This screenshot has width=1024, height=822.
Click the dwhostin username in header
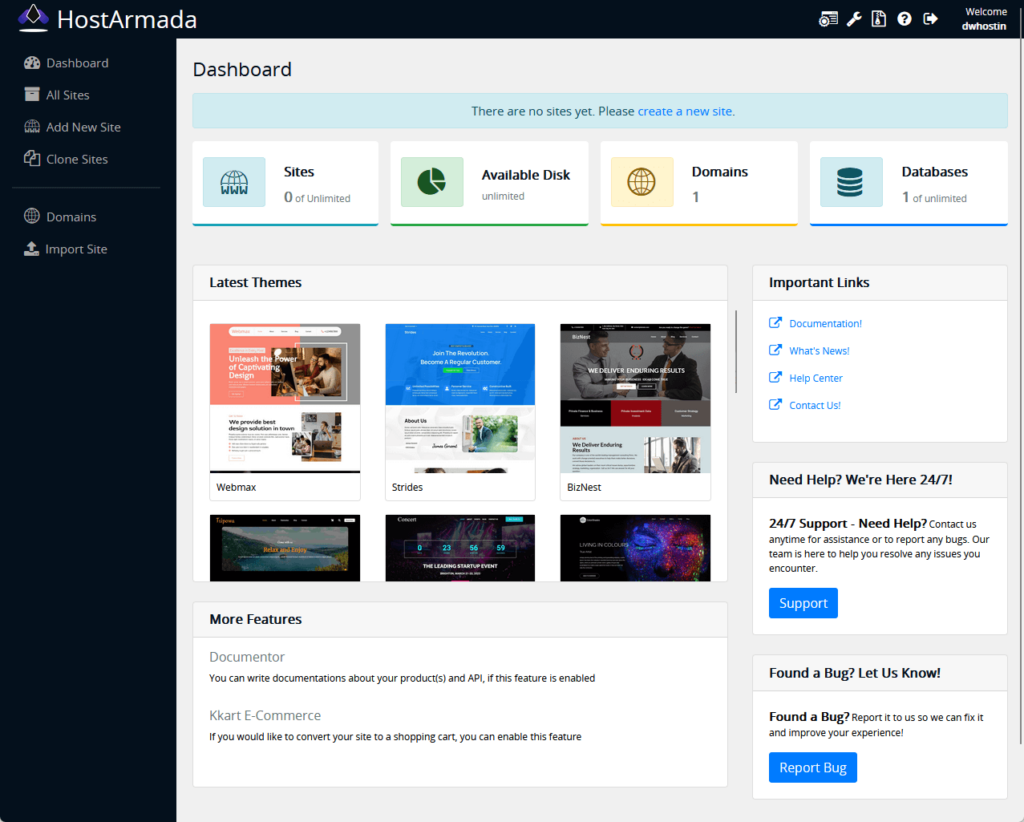click(984, 26)
